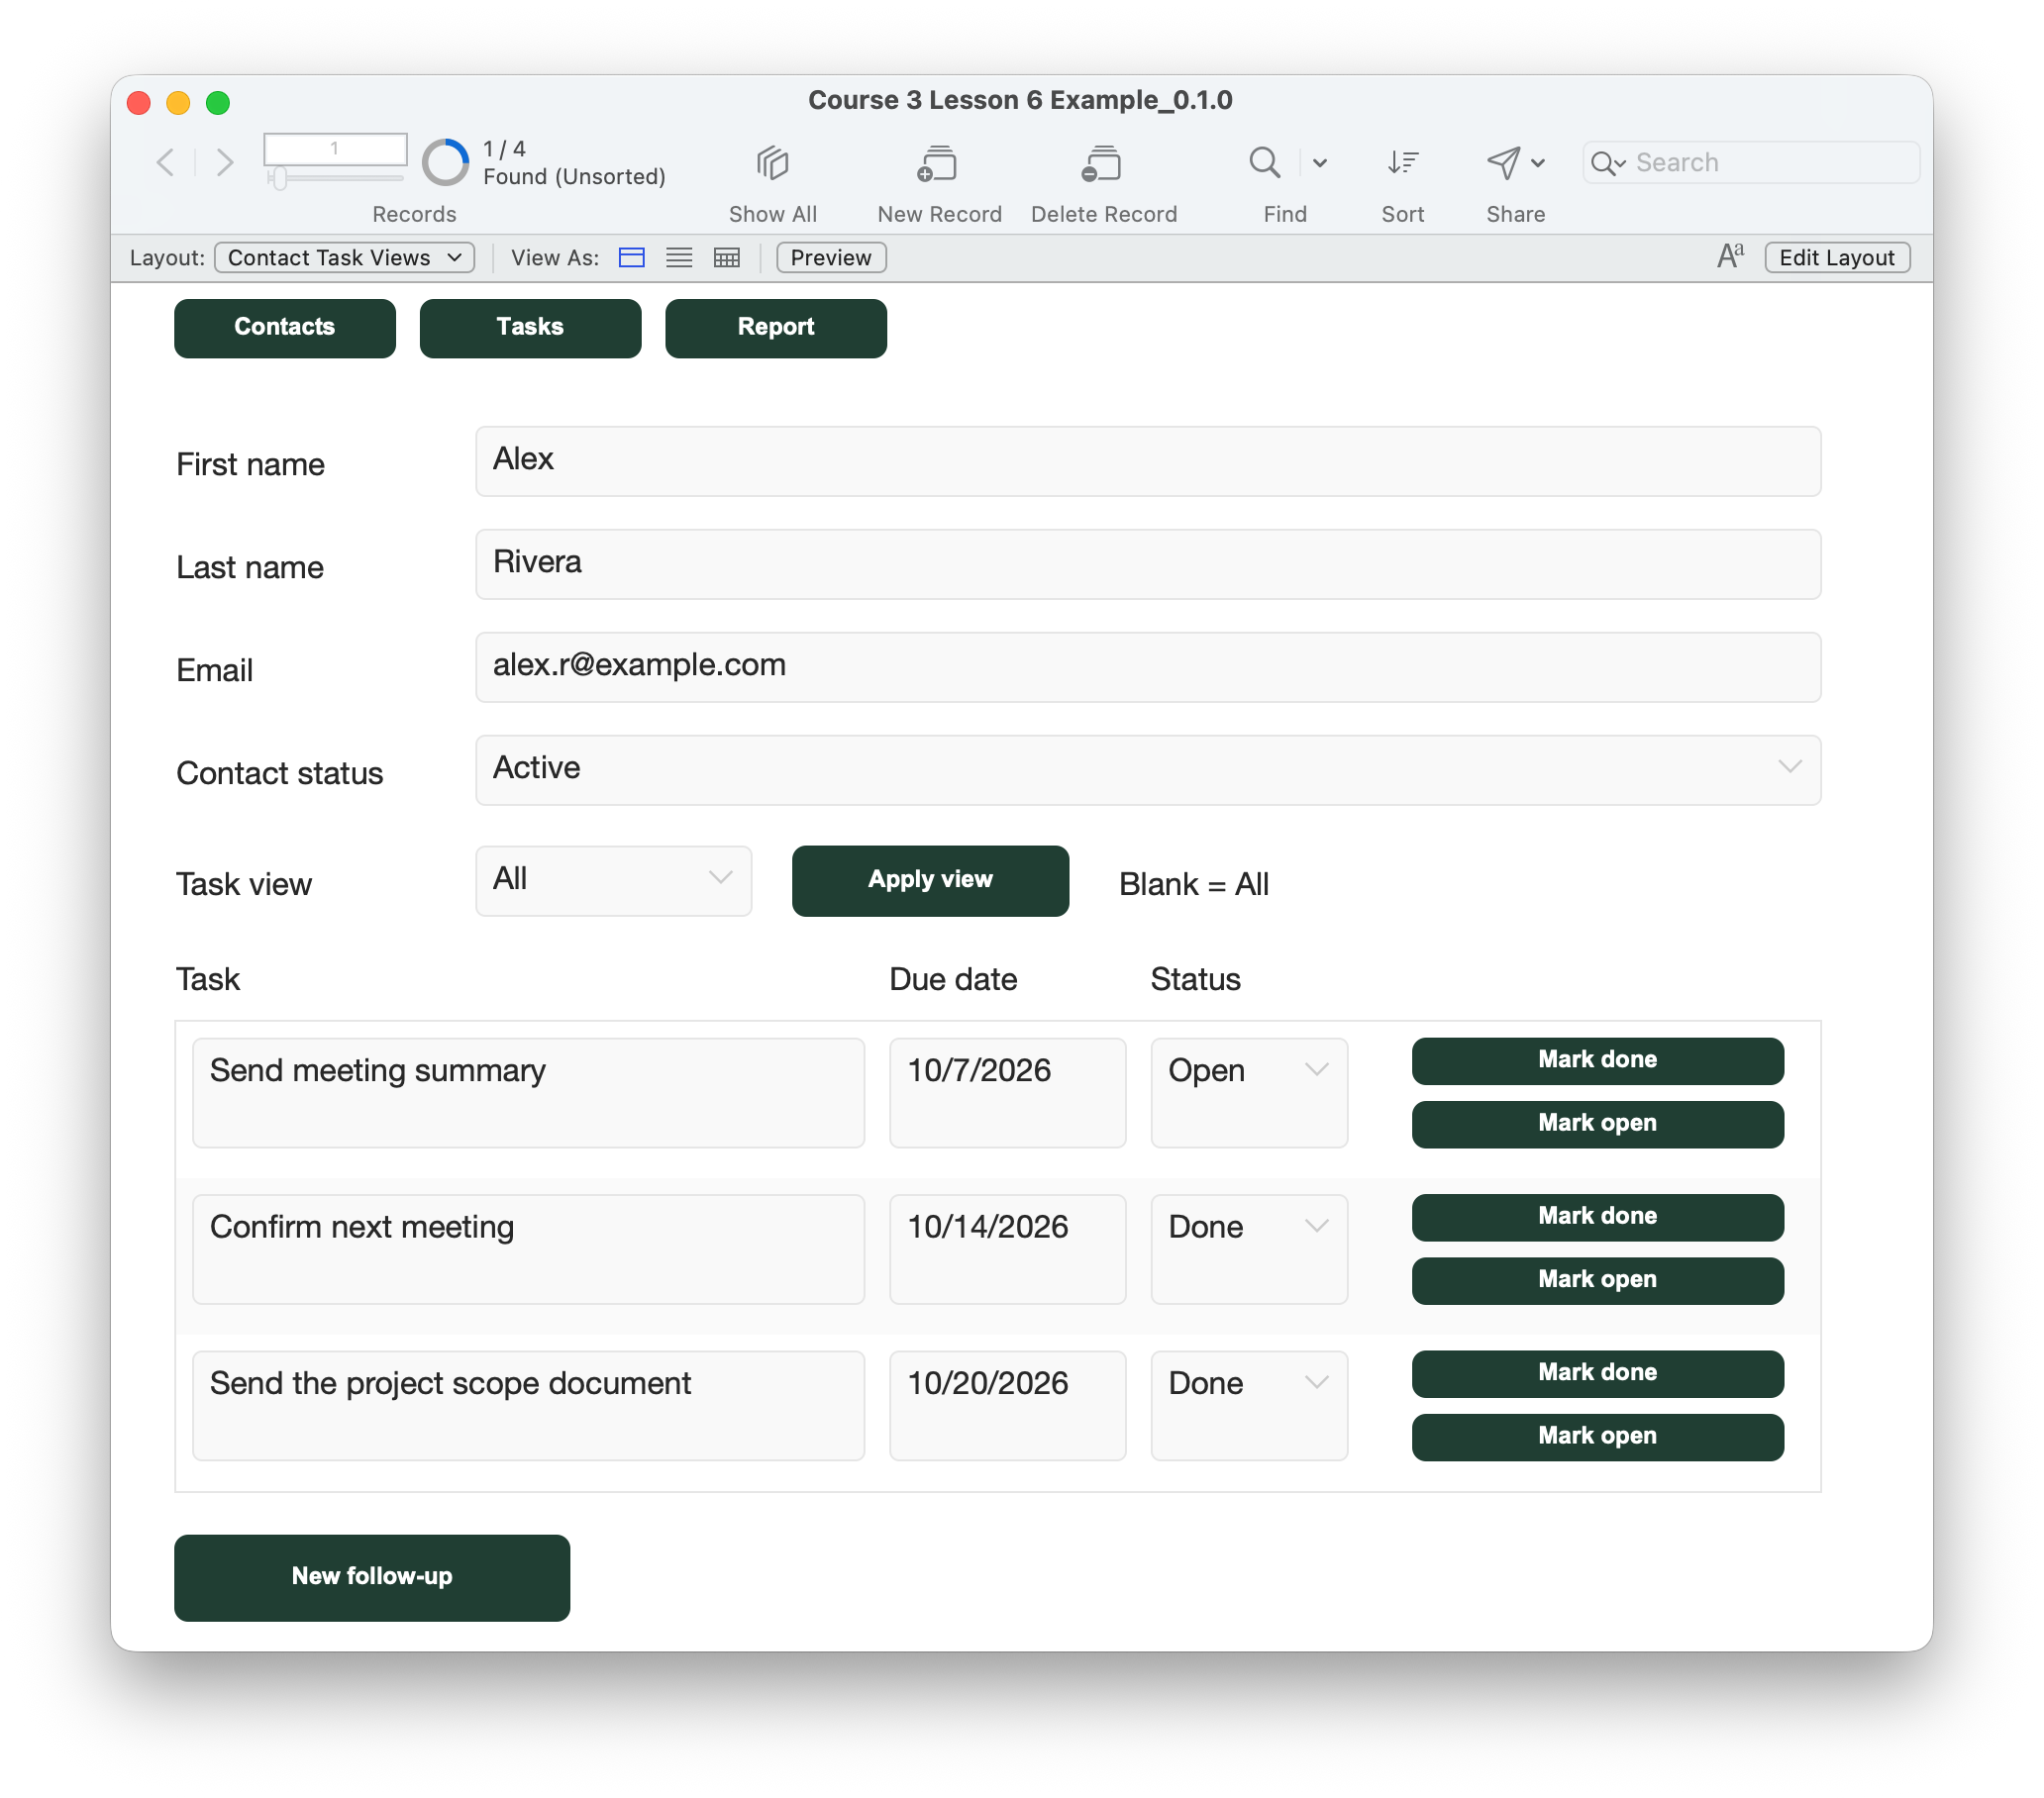Switch to List view icon
Viewport: 2044px width, 1798px height.
[x=679, y=258]
